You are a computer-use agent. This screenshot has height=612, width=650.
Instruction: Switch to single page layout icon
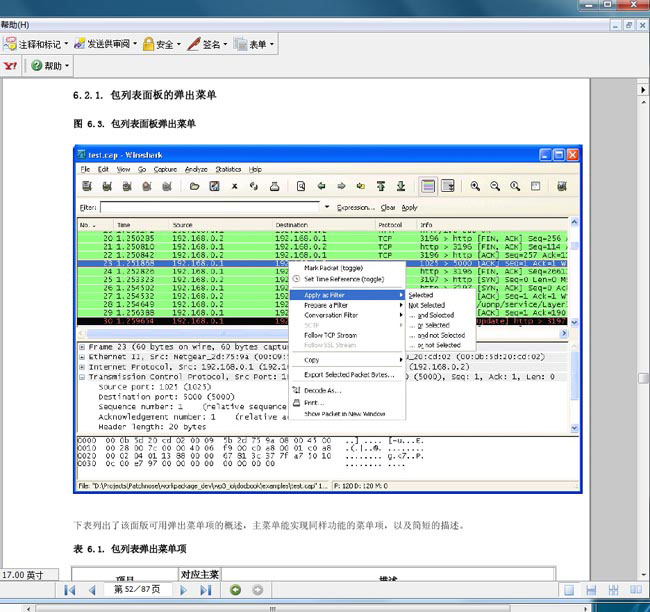[x=569, y=590]
